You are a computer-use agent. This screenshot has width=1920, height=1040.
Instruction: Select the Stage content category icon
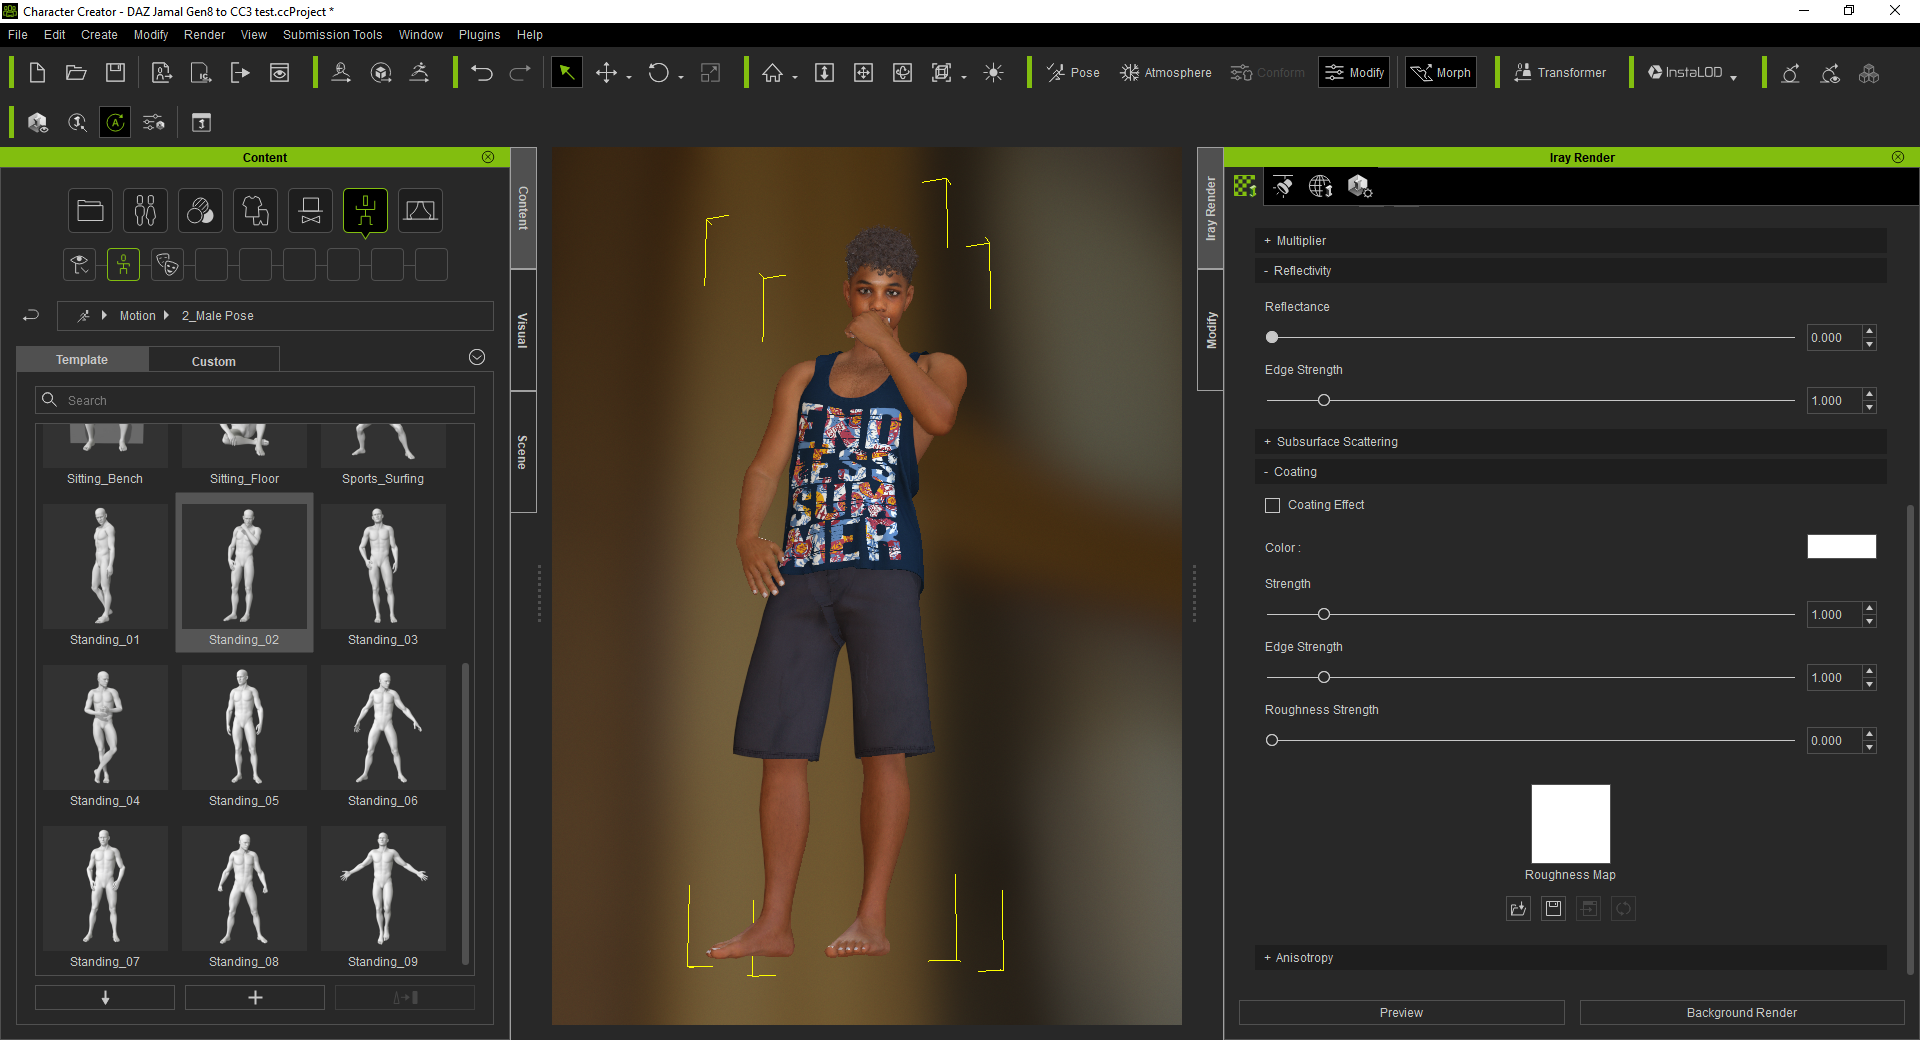[x=421, y=211]
